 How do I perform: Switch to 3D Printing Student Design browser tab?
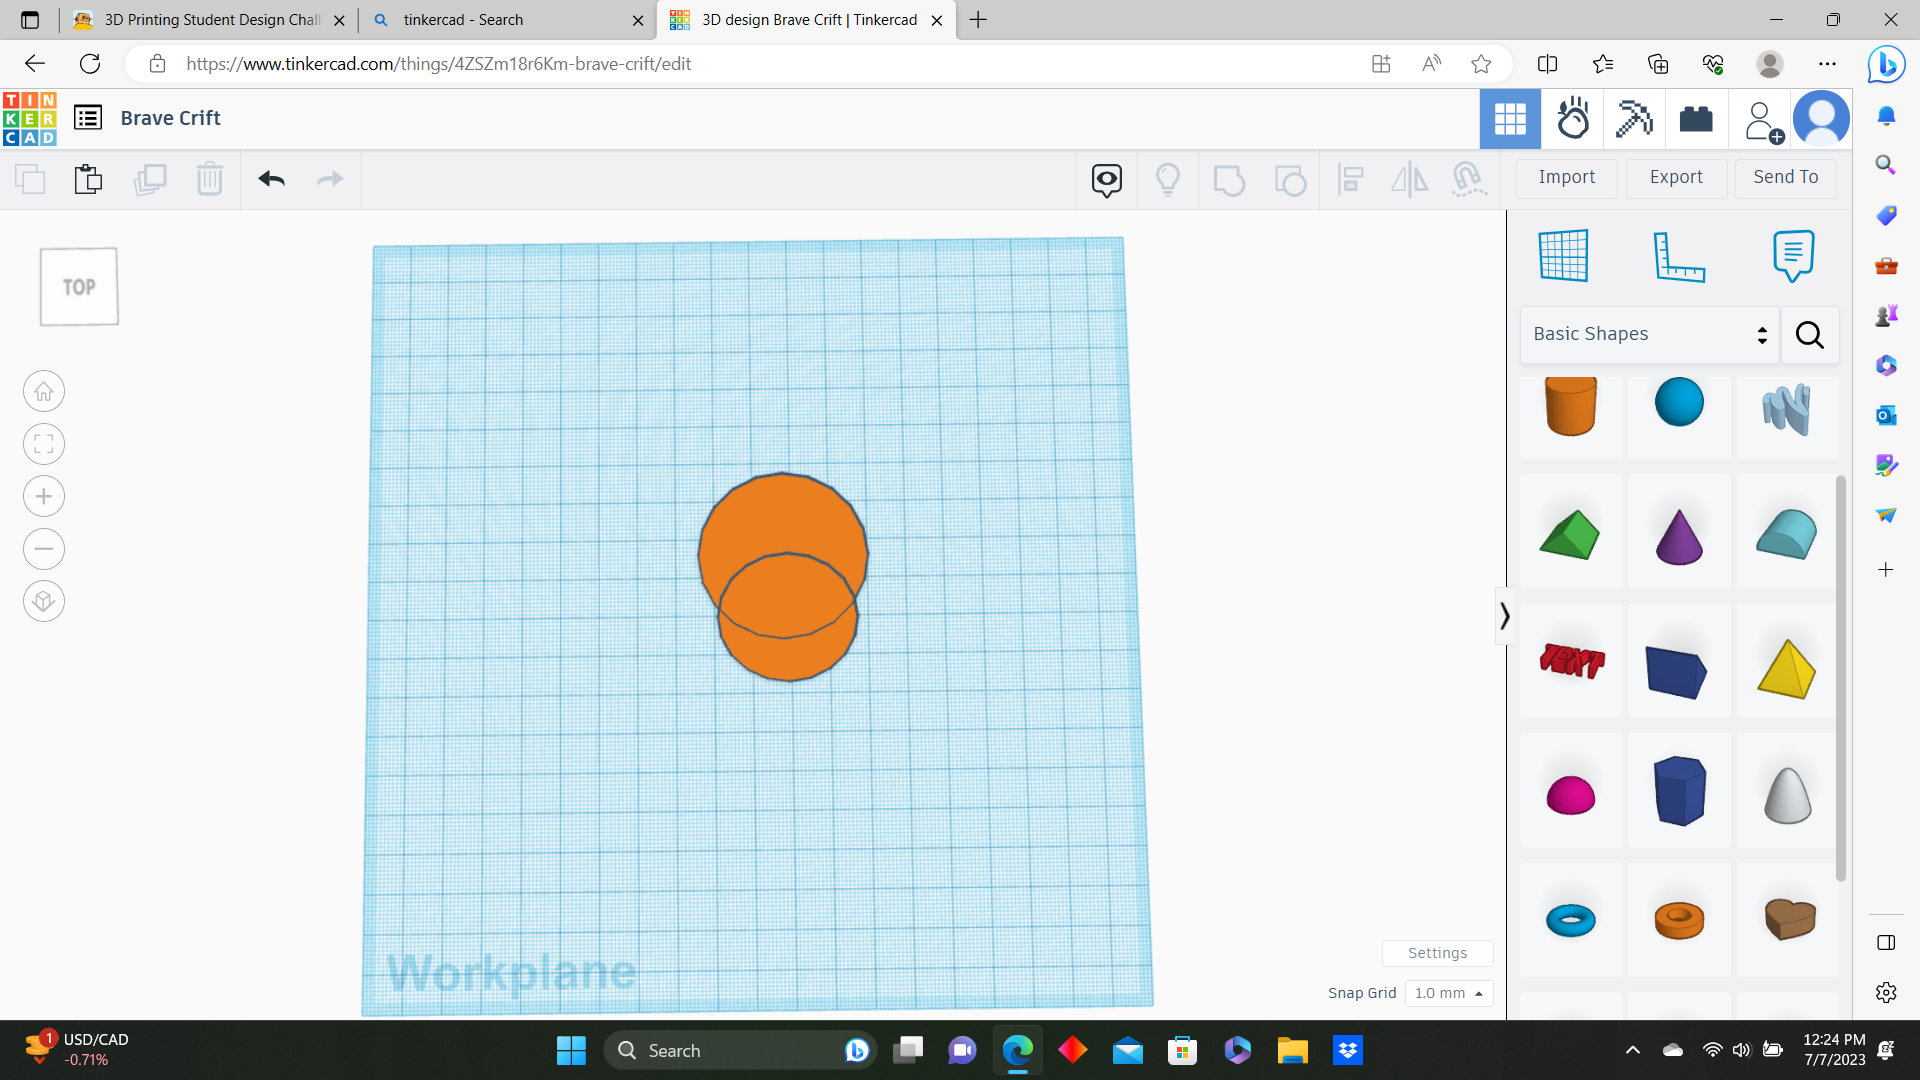click(x=211, y=20)
